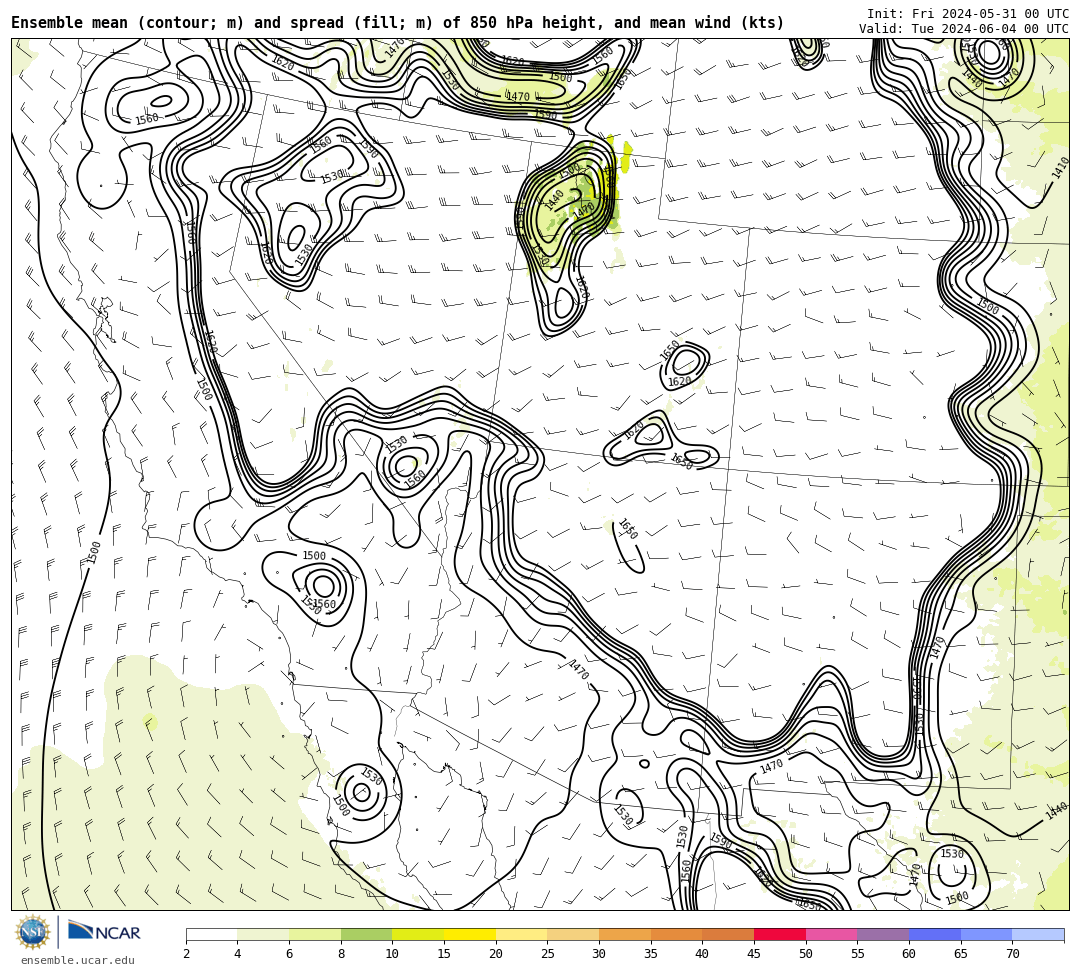Click the colorbar tick label 35
Image resolution: width=1080 pixels, height=973 pixels.
tap(651, 954)
